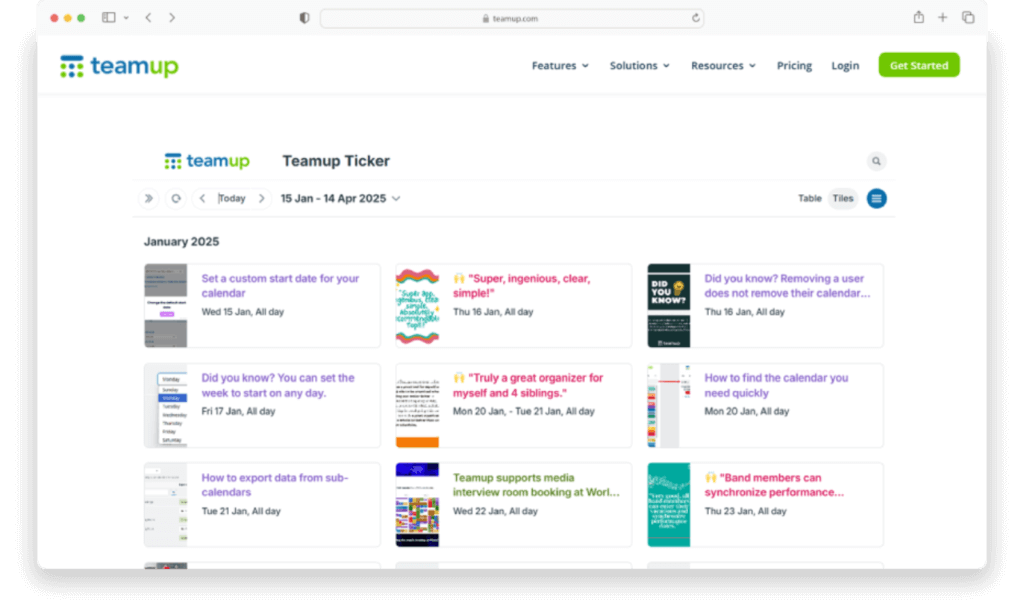Viewport: 1024px width, 614px height.
Task: Go forward with the browser forward arrow
Action: pyautogui.click(x=172, y=18)
